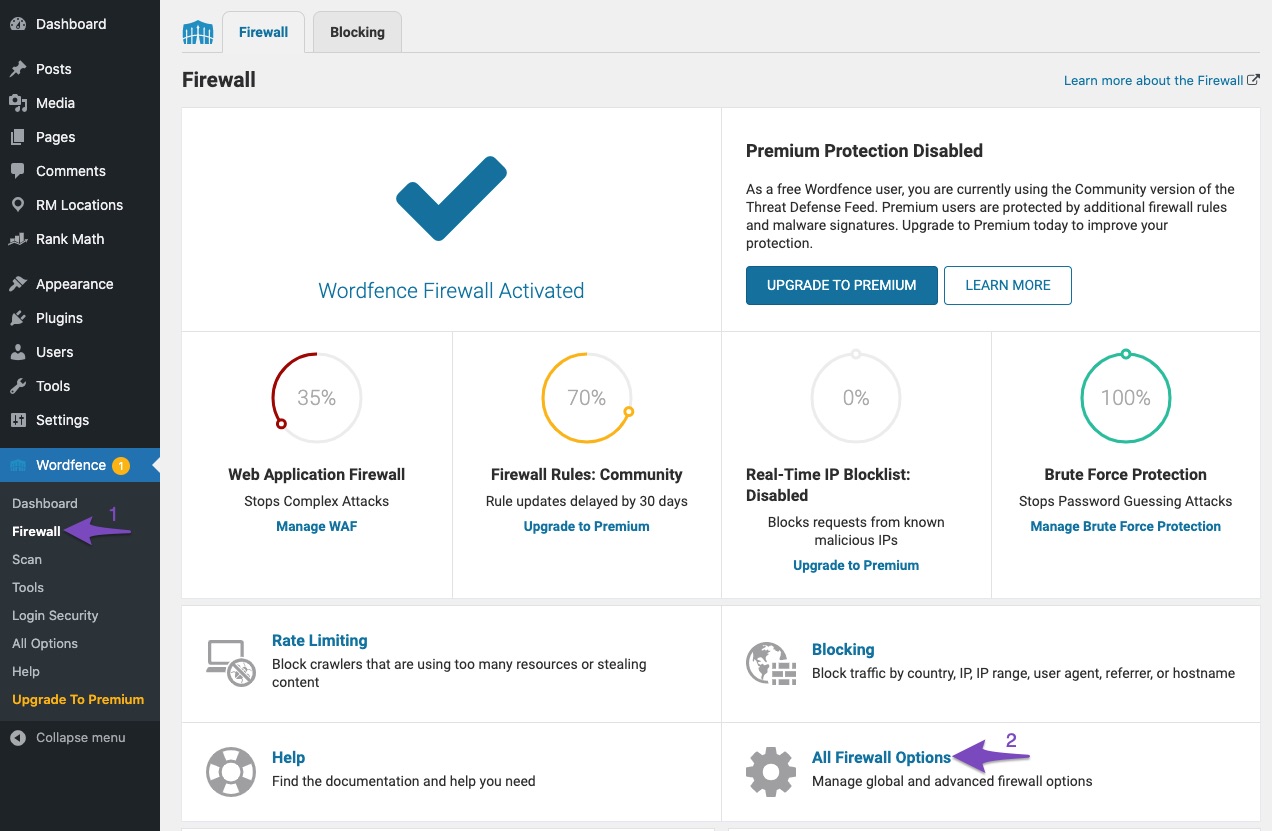Open Rank Math in the sidebar menu
The height and width of the screenshot is (831, 1272).
(x=80, y=239)
